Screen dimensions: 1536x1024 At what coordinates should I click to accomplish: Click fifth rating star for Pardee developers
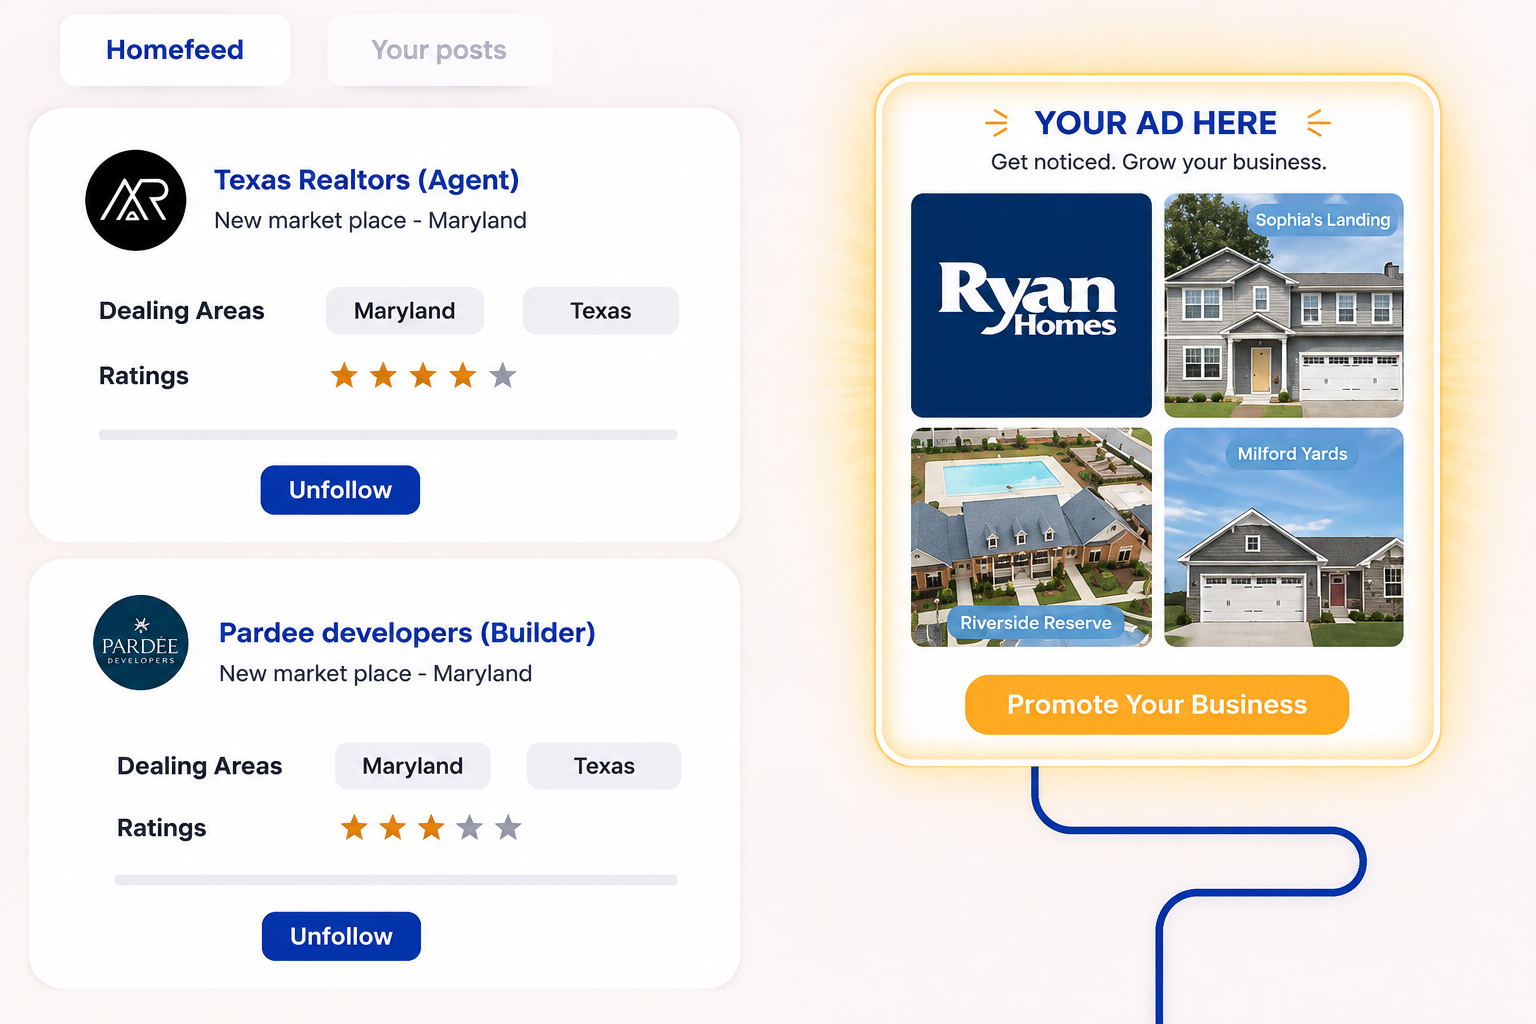(x=508, y=827)
